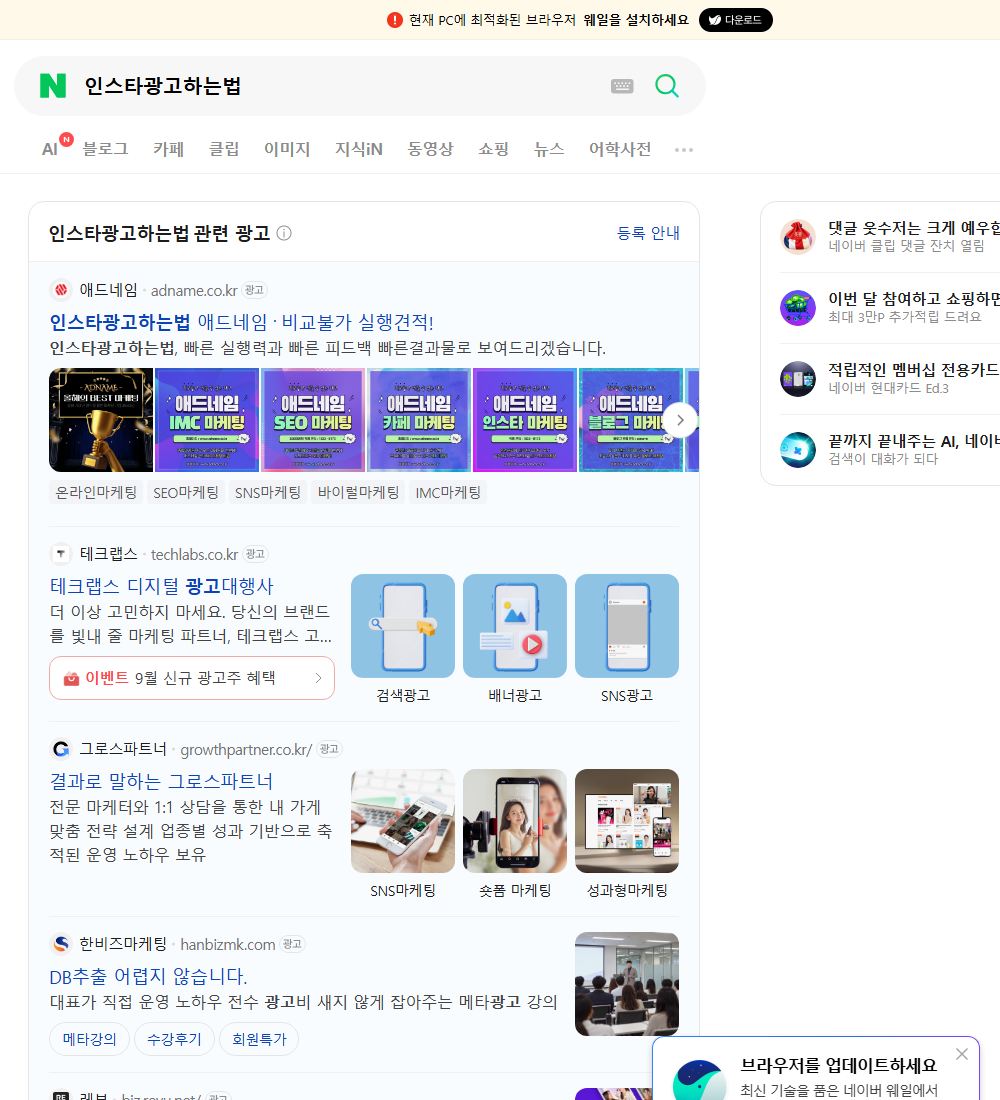Open the 애드네임 IMC 마케팅 thumbnail
This screenshot has height=1100, width=1000.
coord(207,420)
